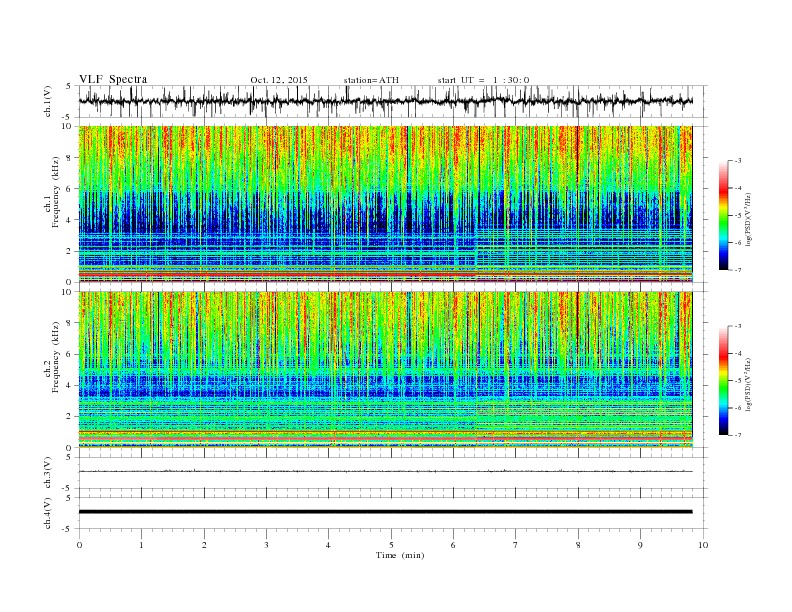Image resolution: width=792 pixels, height=612 pixels.
Task: Click the thin ch.3 voltage trace
Action: pos(385,472)
